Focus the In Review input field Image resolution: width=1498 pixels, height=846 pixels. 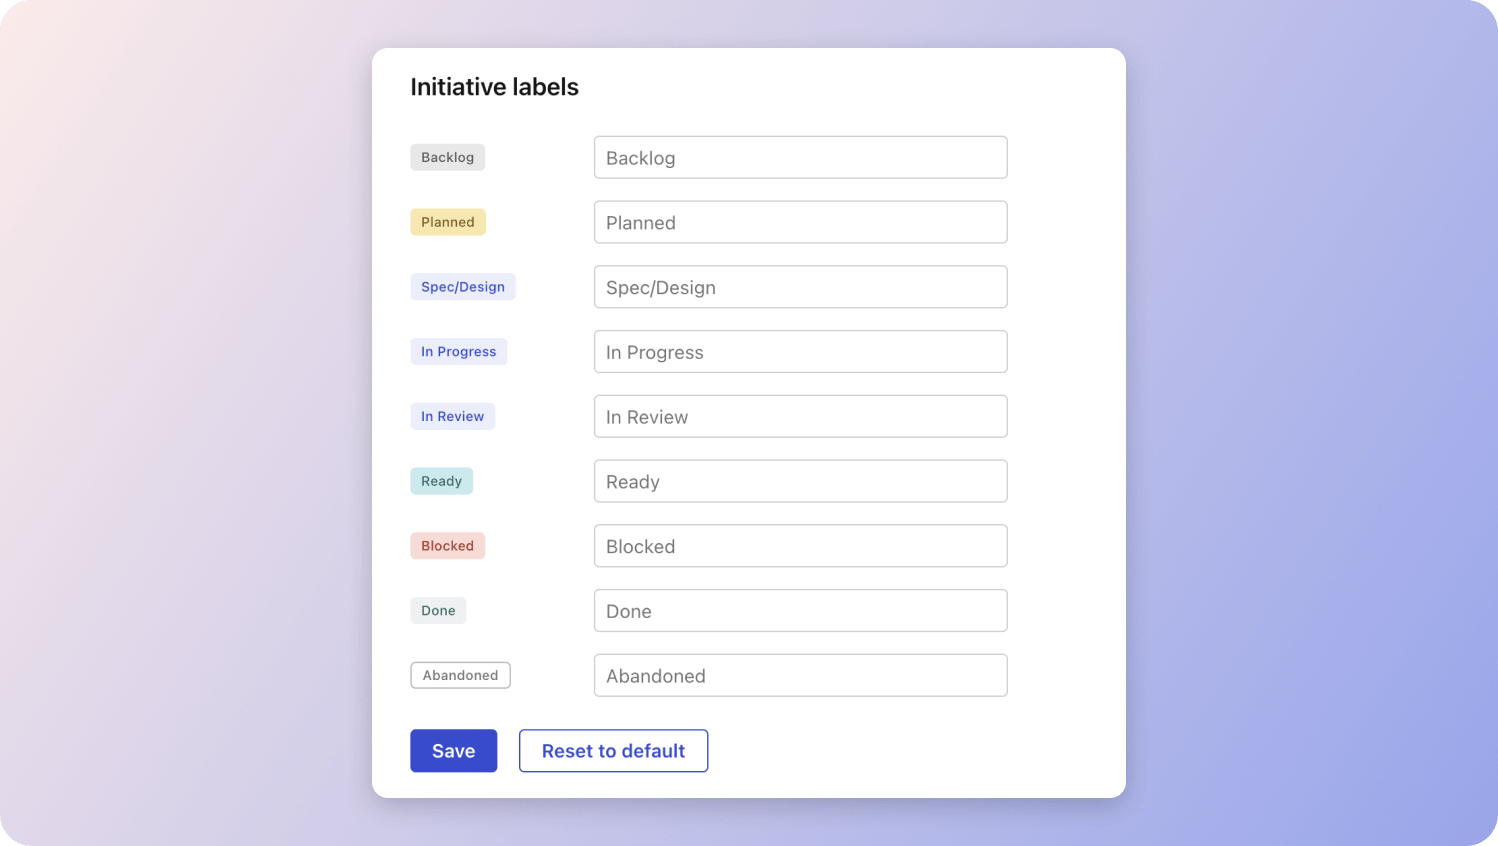click(800, 417)
